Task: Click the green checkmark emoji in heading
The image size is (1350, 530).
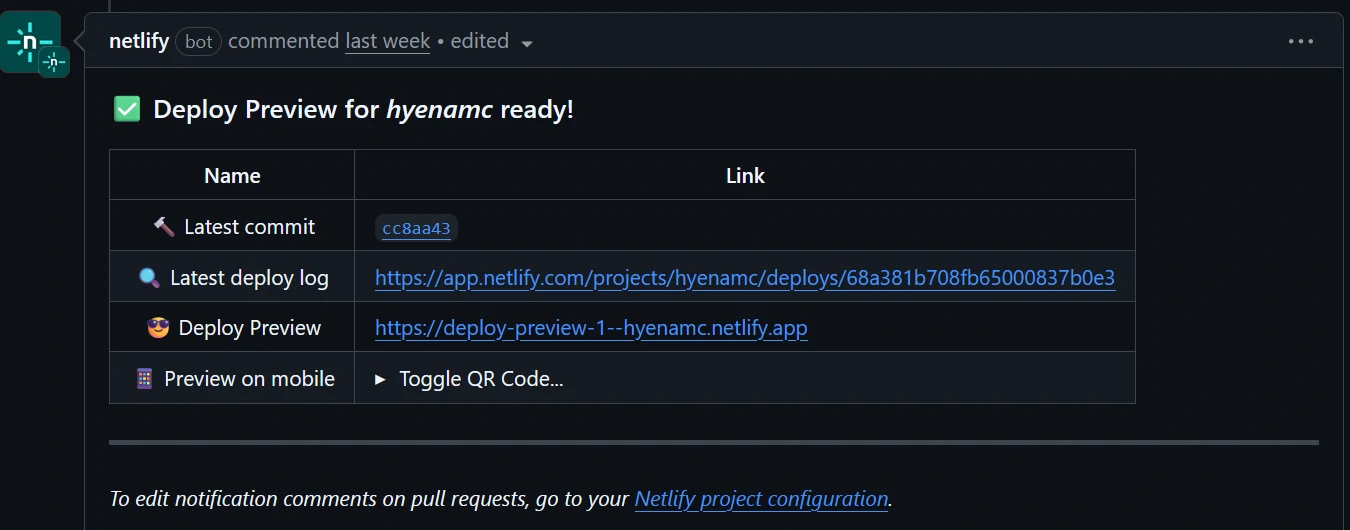Action: coord(127,109)
